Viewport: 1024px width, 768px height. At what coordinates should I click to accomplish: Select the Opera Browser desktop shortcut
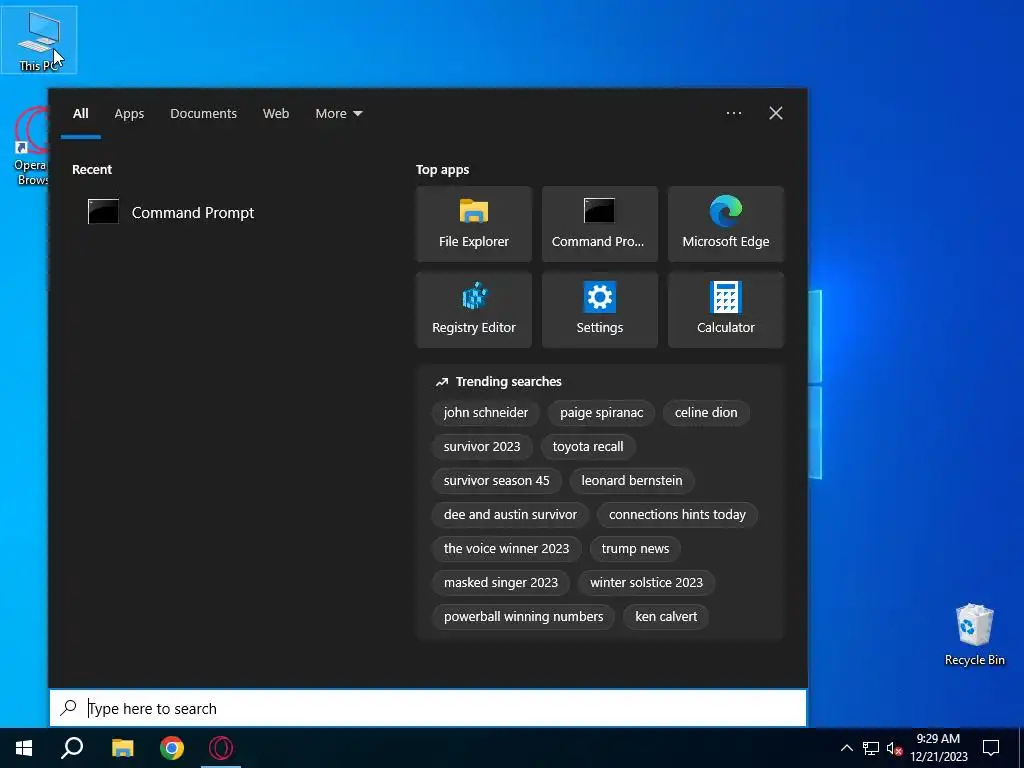coord(30,146)
